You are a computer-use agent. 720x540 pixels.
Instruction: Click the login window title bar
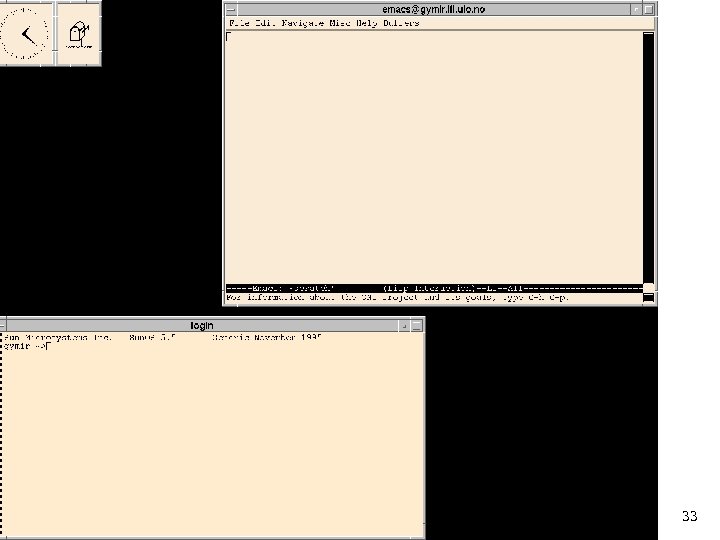click(x=202, y=326)
